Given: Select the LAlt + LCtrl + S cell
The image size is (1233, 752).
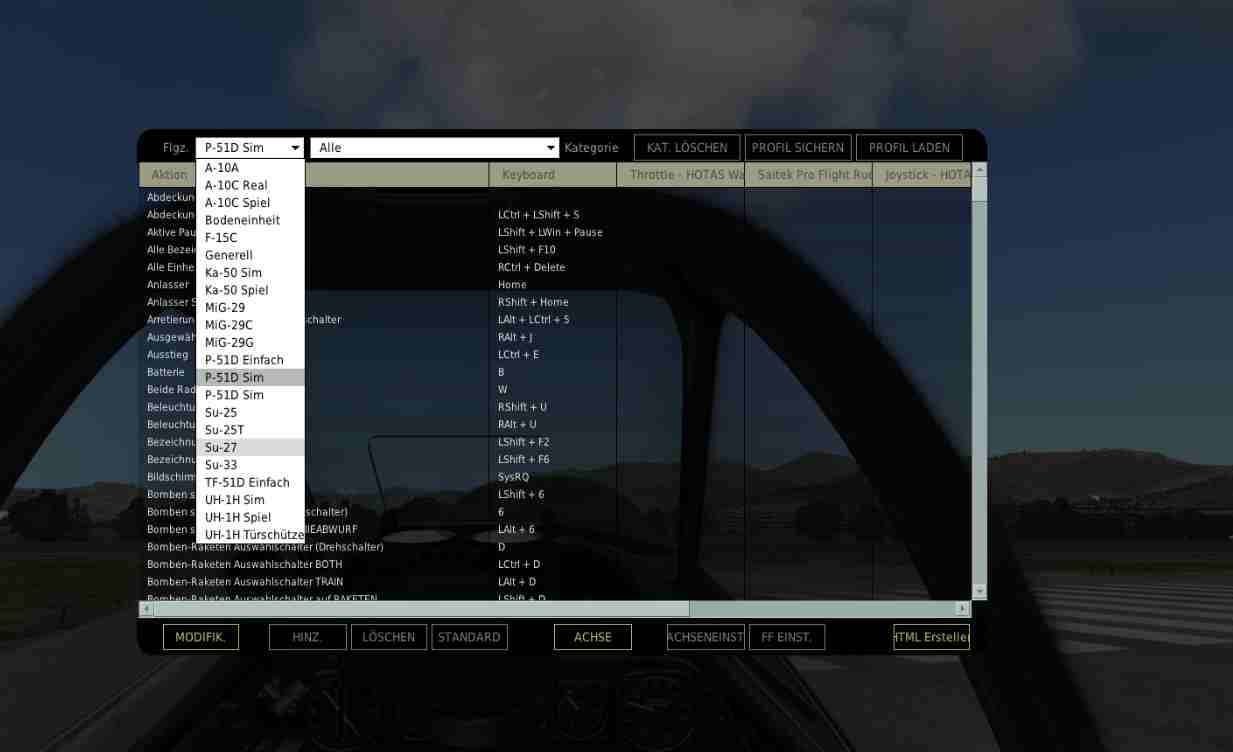Looking at the screenshot, I should (552, 320).
